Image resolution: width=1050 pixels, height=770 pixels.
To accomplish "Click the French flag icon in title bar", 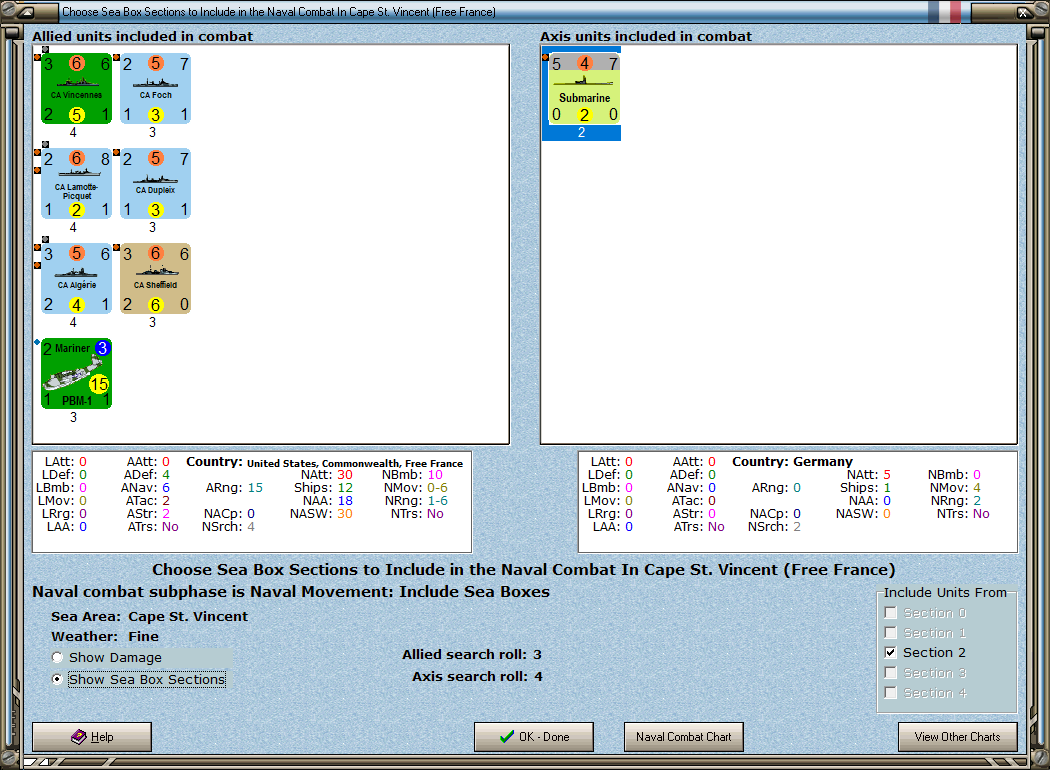I will pos(945,11).
